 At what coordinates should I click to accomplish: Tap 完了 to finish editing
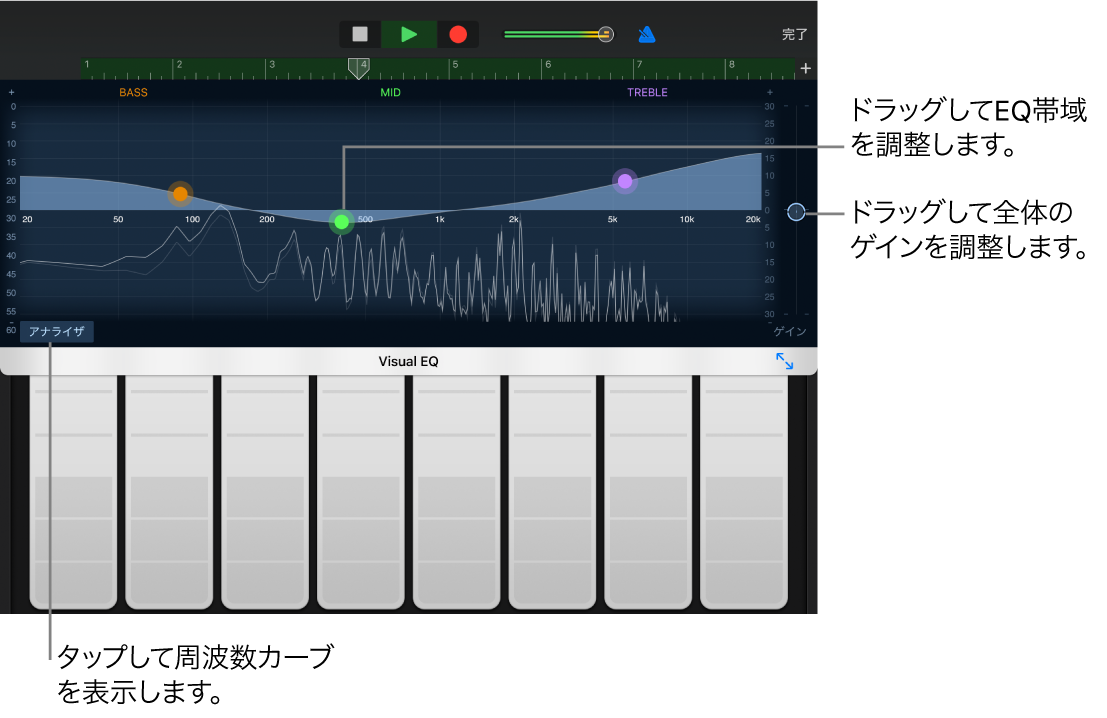tap(794, 33)
